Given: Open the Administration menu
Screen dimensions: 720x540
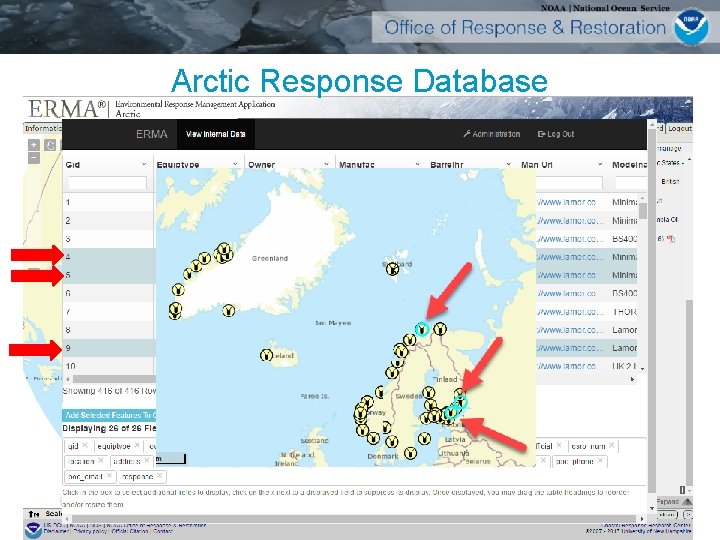Looking at the screenshot, I should (x=492, y=134).
